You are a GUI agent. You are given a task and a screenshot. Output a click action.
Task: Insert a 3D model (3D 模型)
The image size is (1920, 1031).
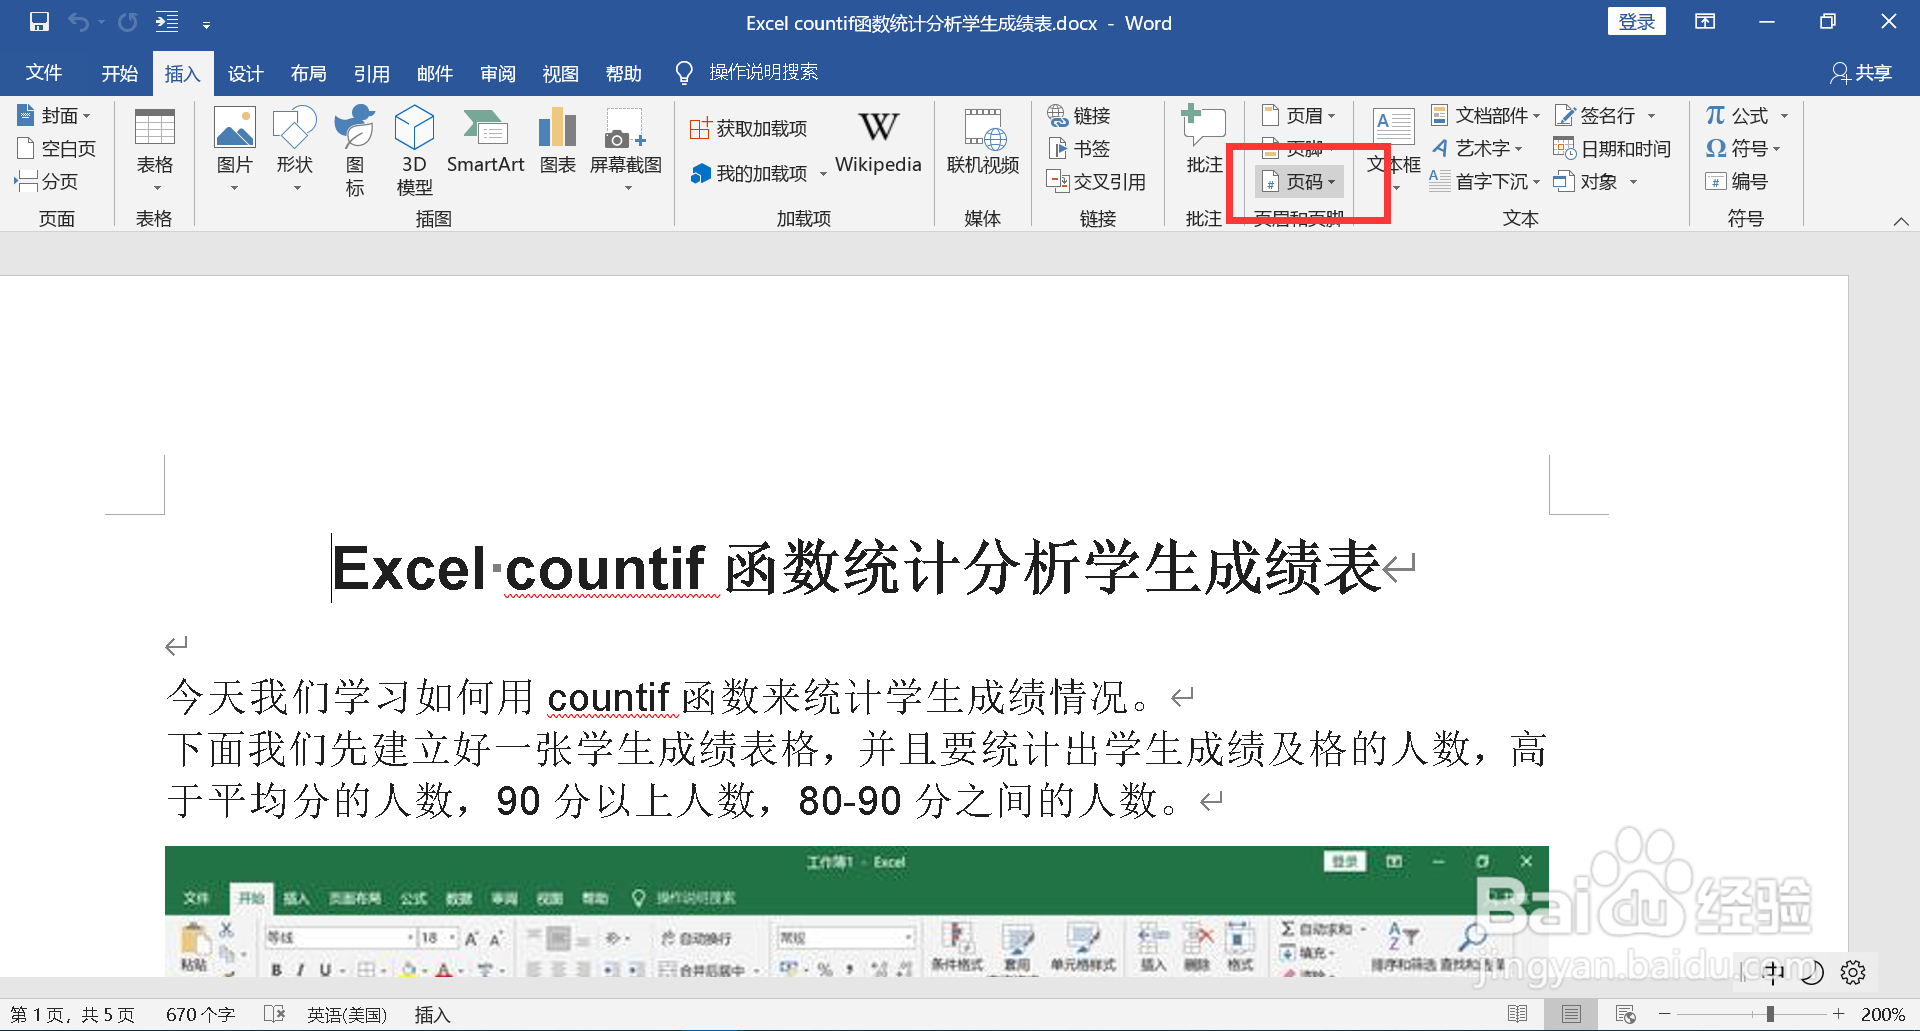coord(414,151)
